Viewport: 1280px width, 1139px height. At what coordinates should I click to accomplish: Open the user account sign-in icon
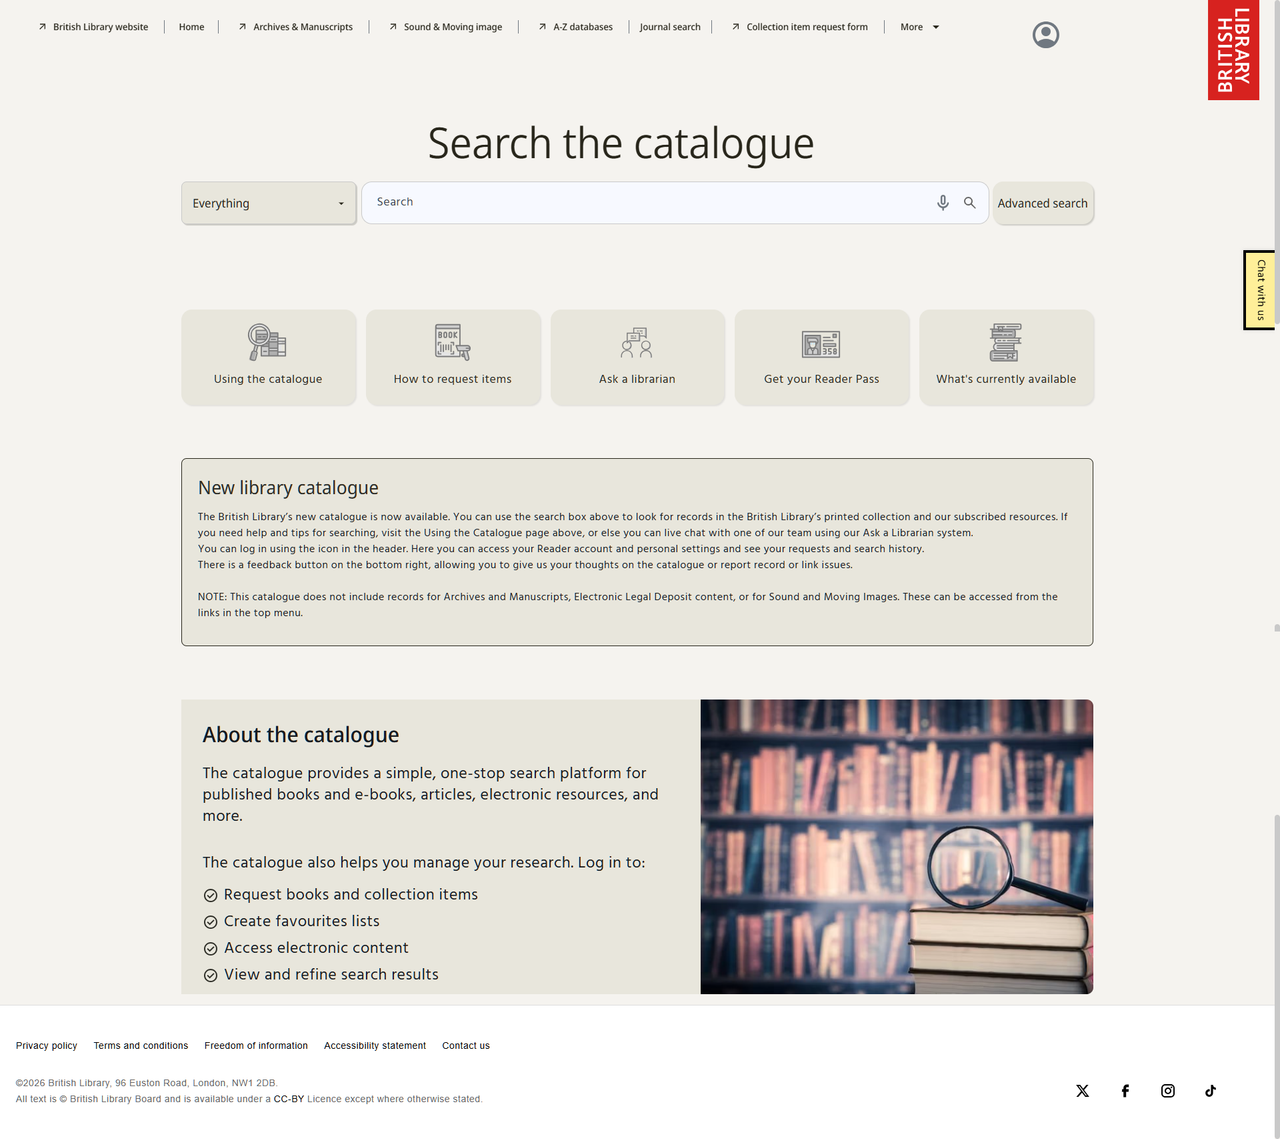tap(1046, 35)
